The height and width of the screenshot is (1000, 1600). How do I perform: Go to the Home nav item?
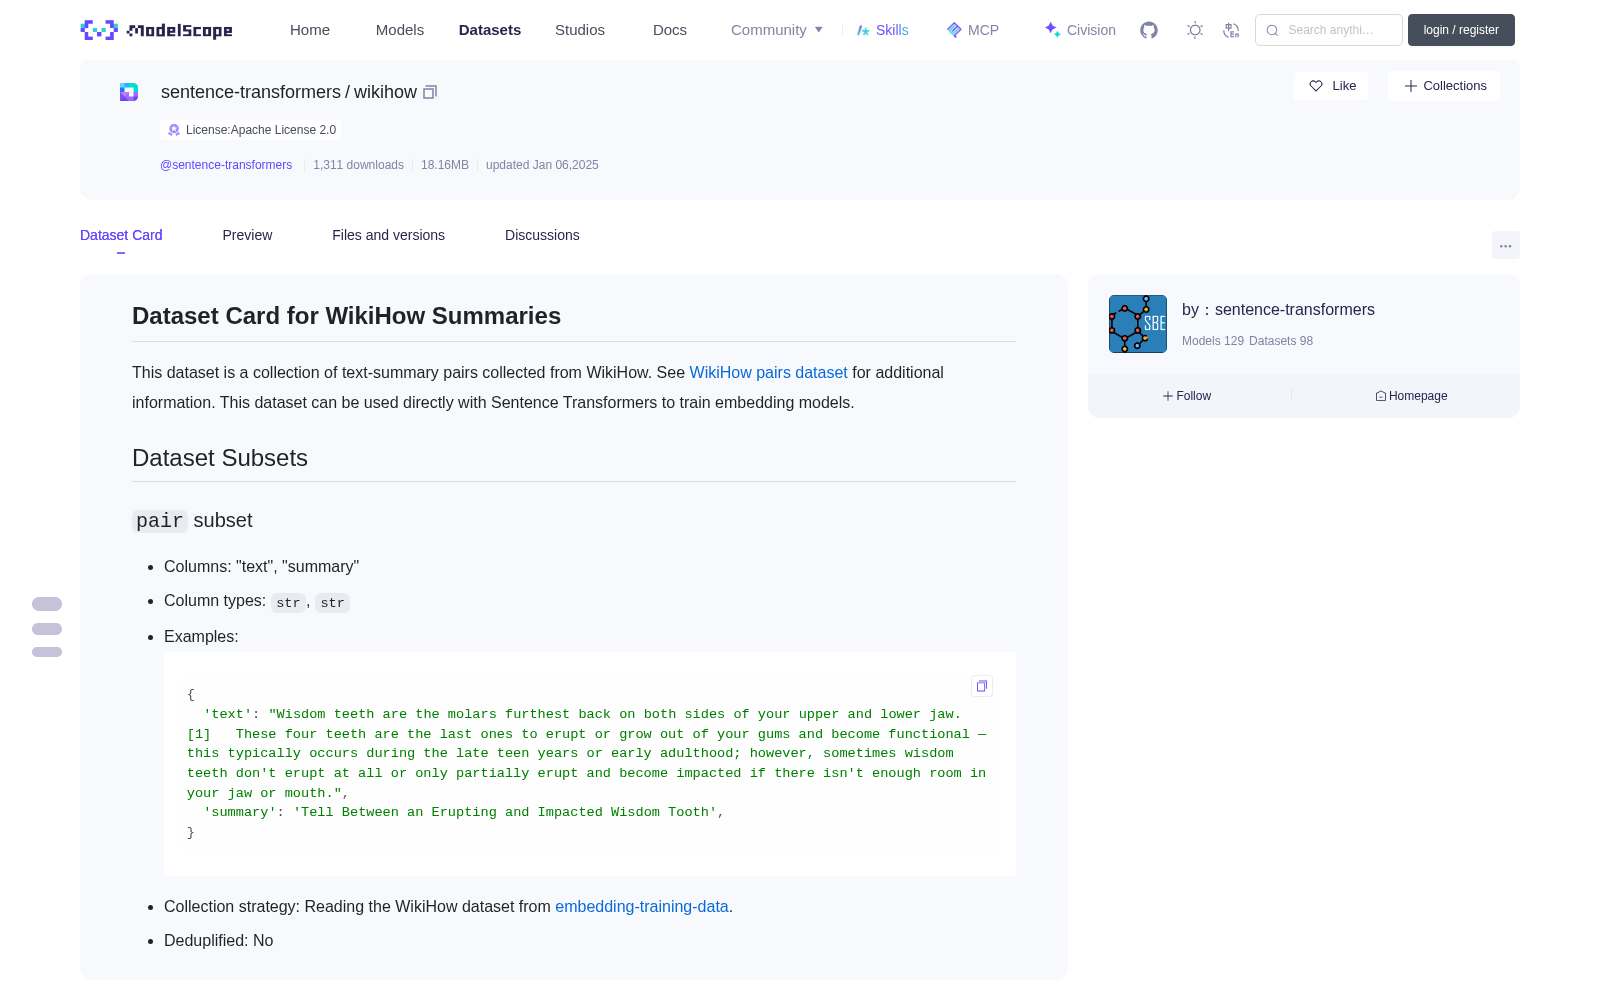310,30
